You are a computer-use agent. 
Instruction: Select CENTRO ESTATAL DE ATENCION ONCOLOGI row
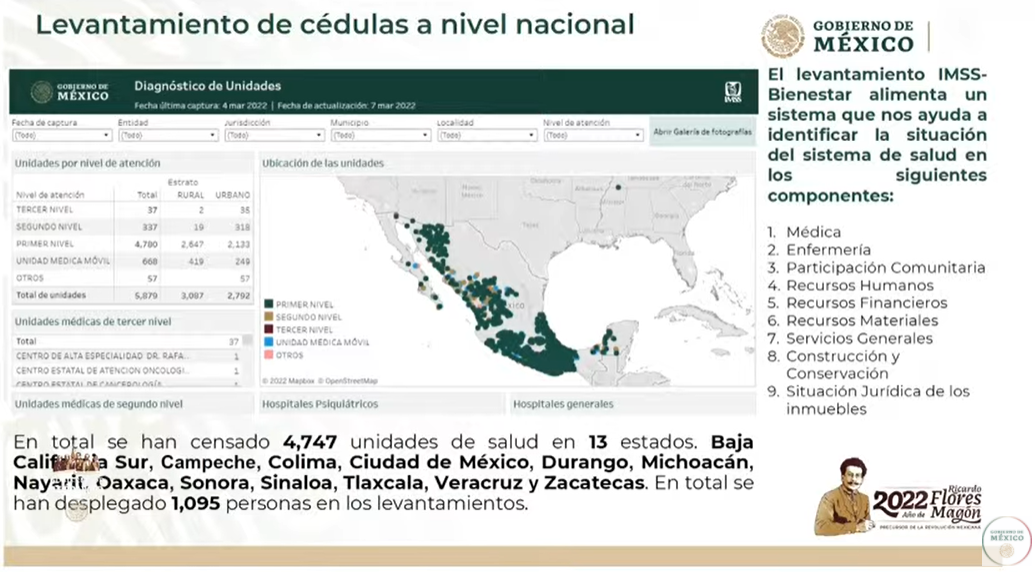pyautogui.click(x=127, y=371)
